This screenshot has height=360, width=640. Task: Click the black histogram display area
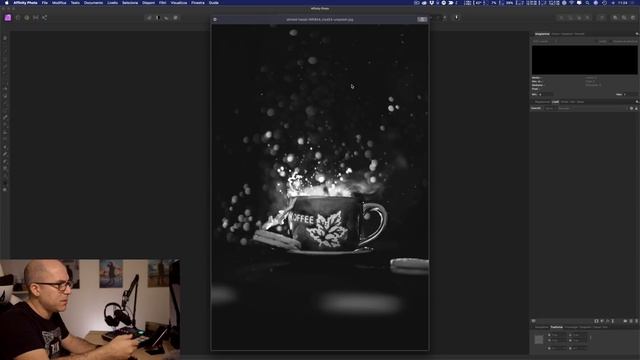pos(584,60)
